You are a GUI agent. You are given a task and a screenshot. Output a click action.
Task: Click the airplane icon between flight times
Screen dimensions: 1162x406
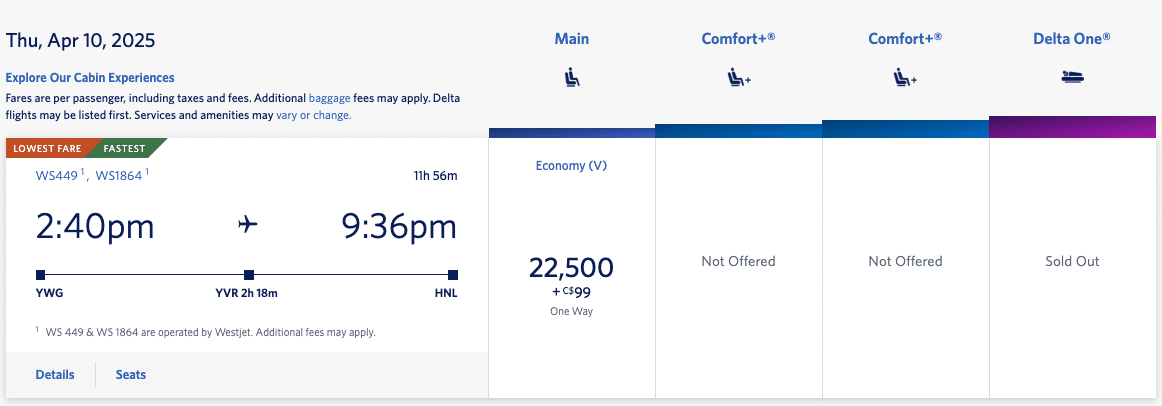248,225
